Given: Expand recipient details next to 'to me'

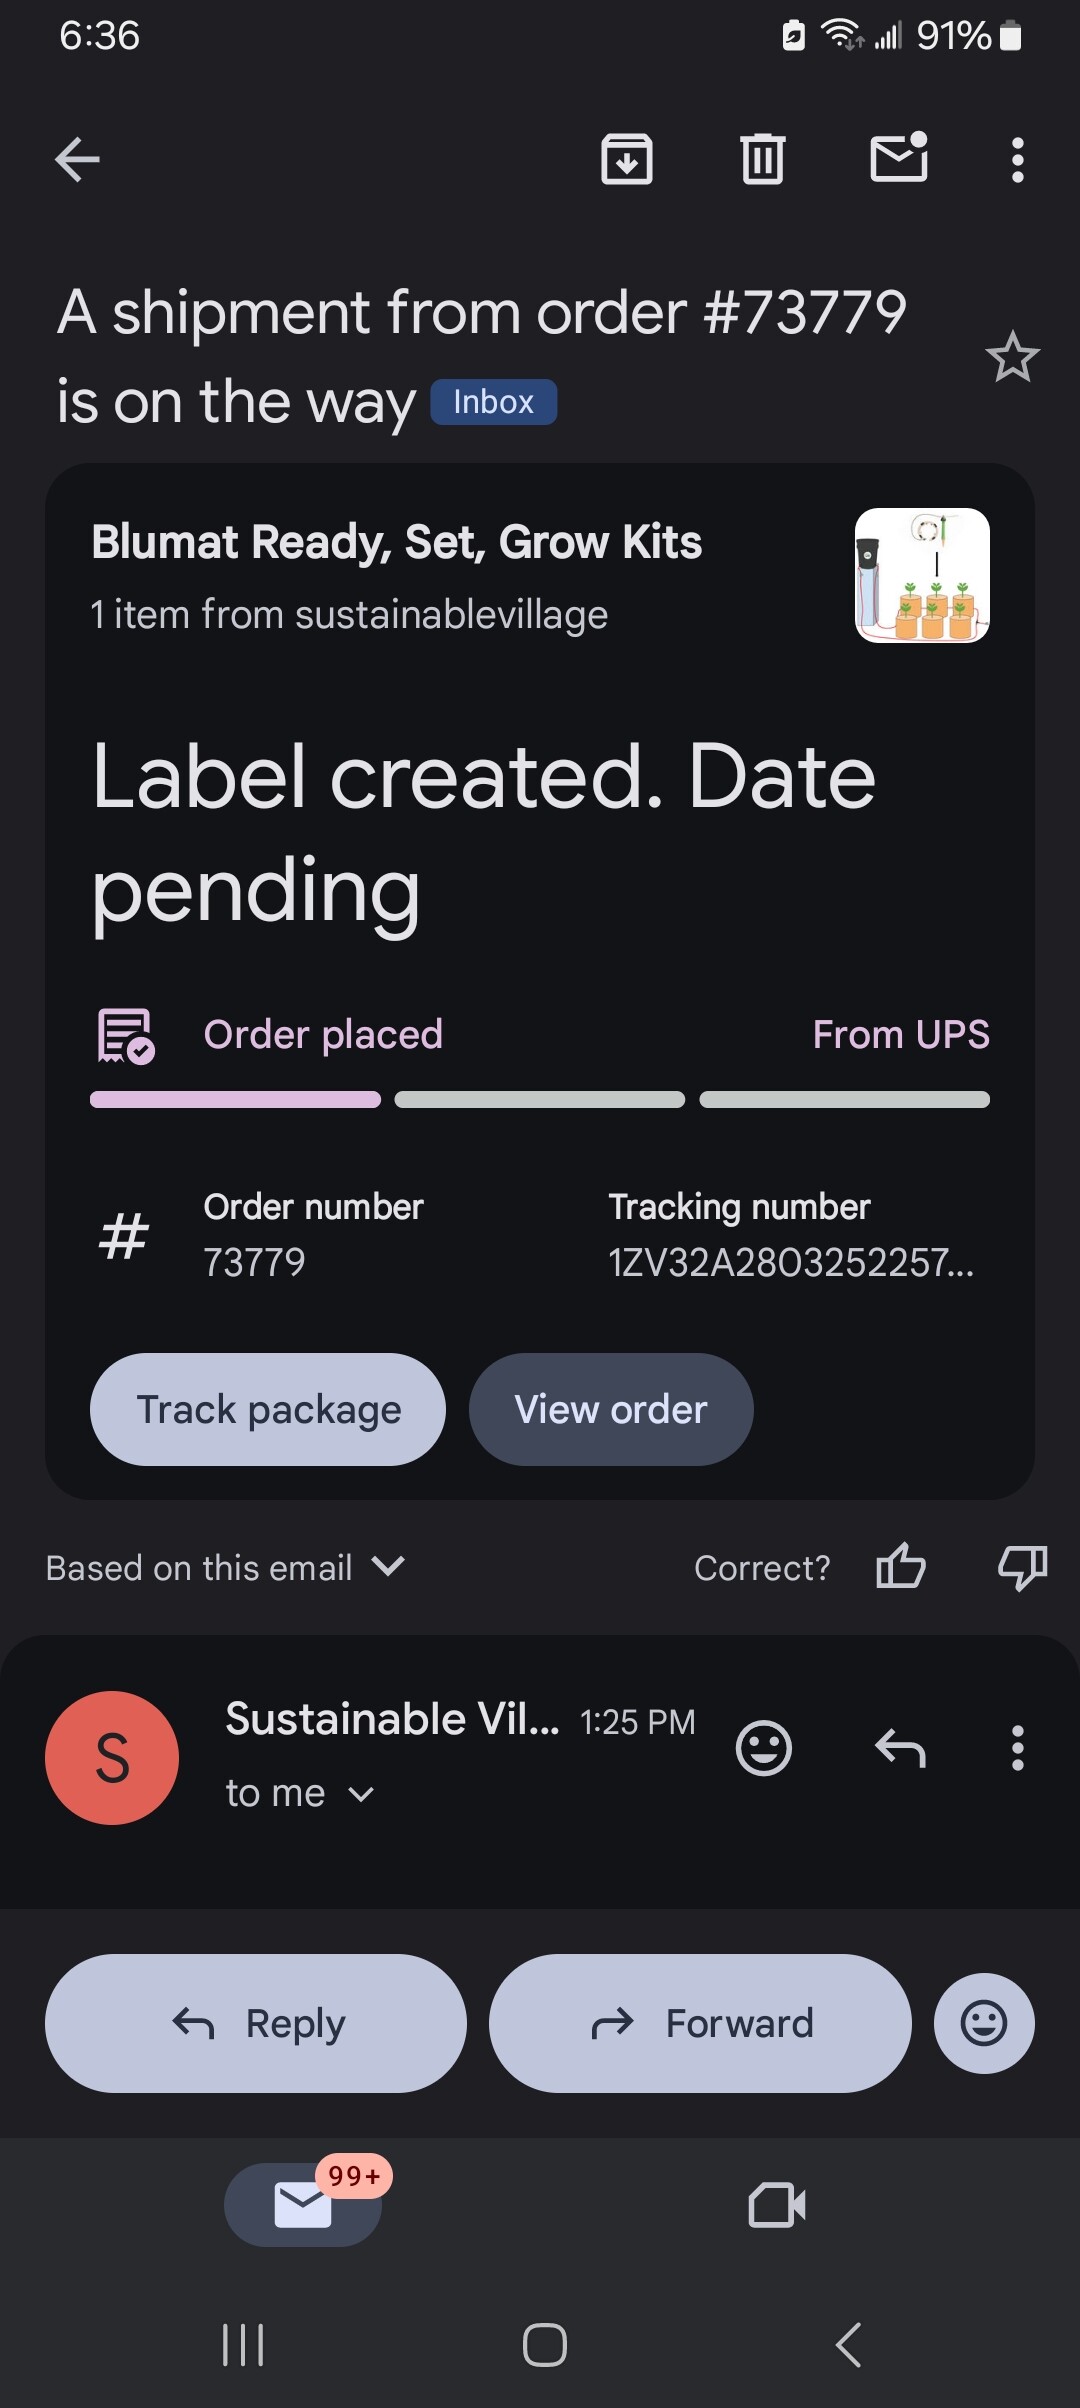Looking at the screenshot, I should click(361, 1794).
